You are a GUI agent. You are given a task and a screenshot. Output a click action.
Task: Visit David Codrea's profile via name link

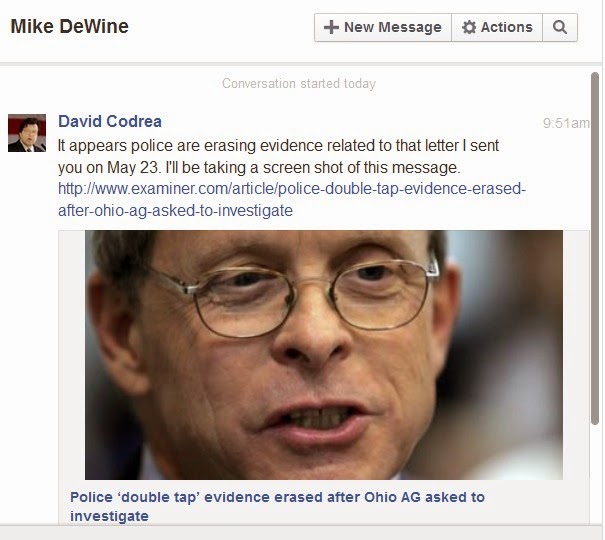(x=110, y=121)
